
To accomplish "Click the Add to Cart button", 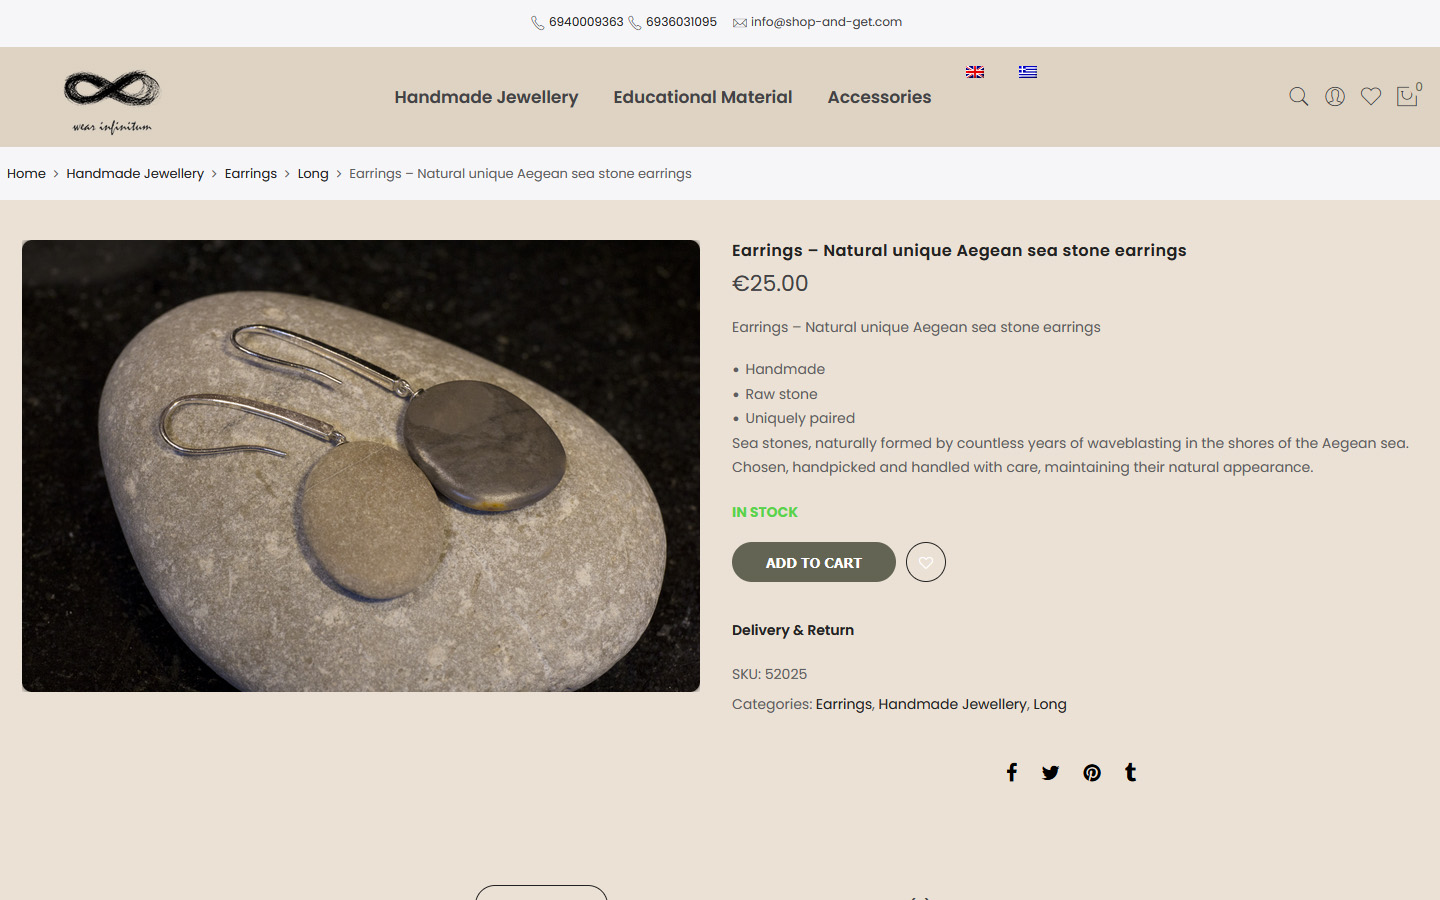I will pos(814,562).
